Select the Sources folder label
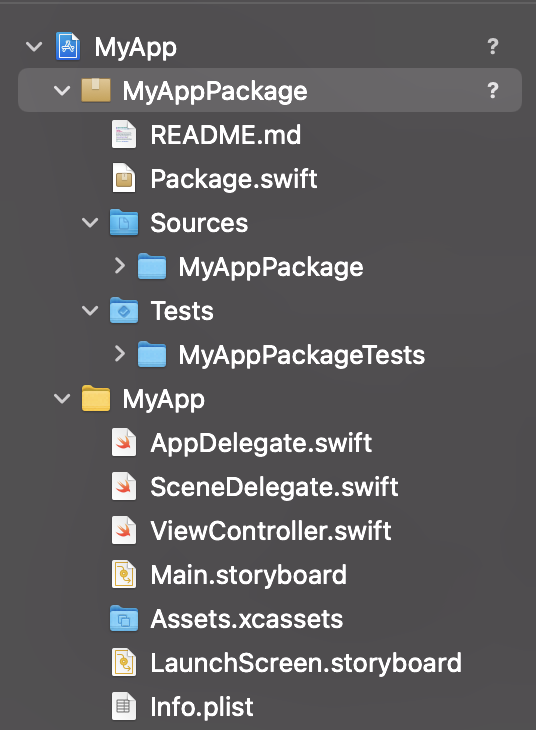This screenshot has height=730, width=536. click(x=199, y=223)
